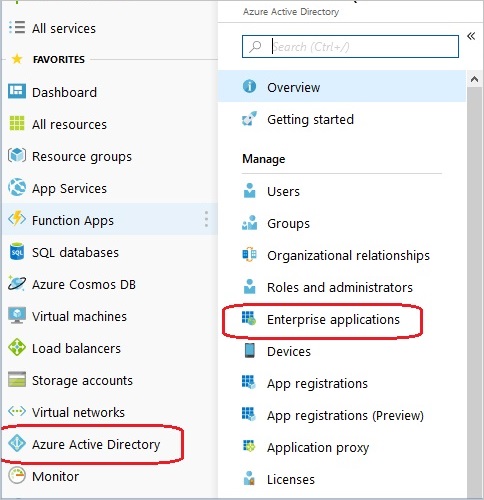484x500 pixels.
Task: Click the Virtual machines monitor icon
Action: (17, 315)
